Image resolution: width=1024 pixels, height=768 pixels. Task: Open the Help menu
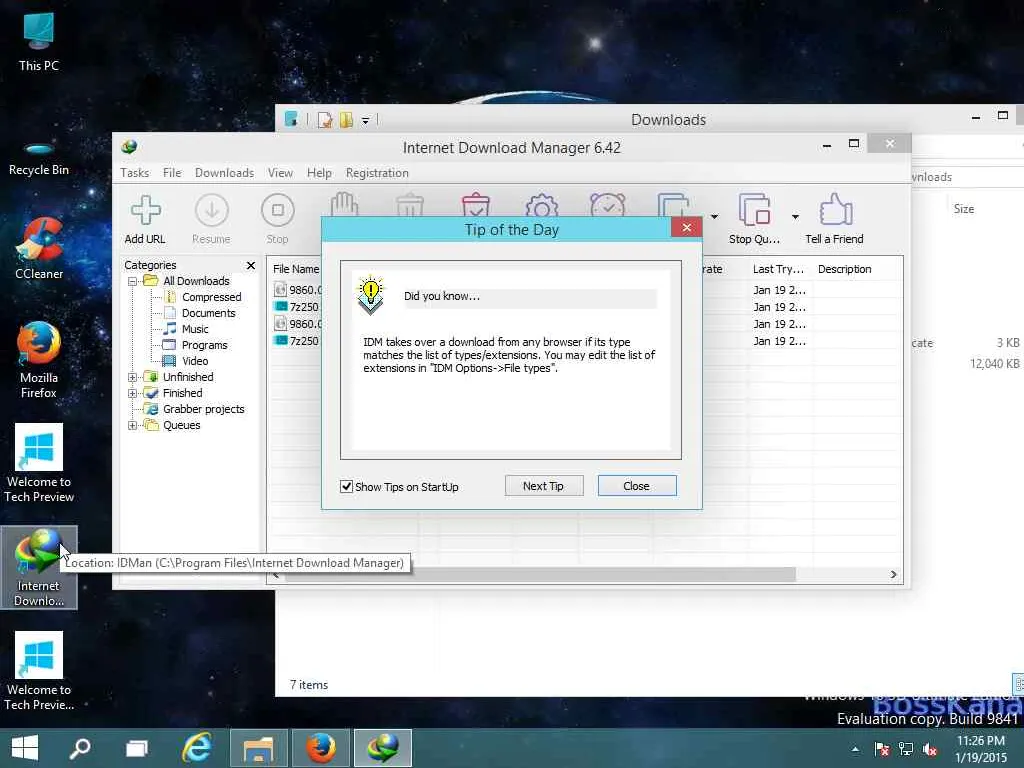(x=319, y=173)
